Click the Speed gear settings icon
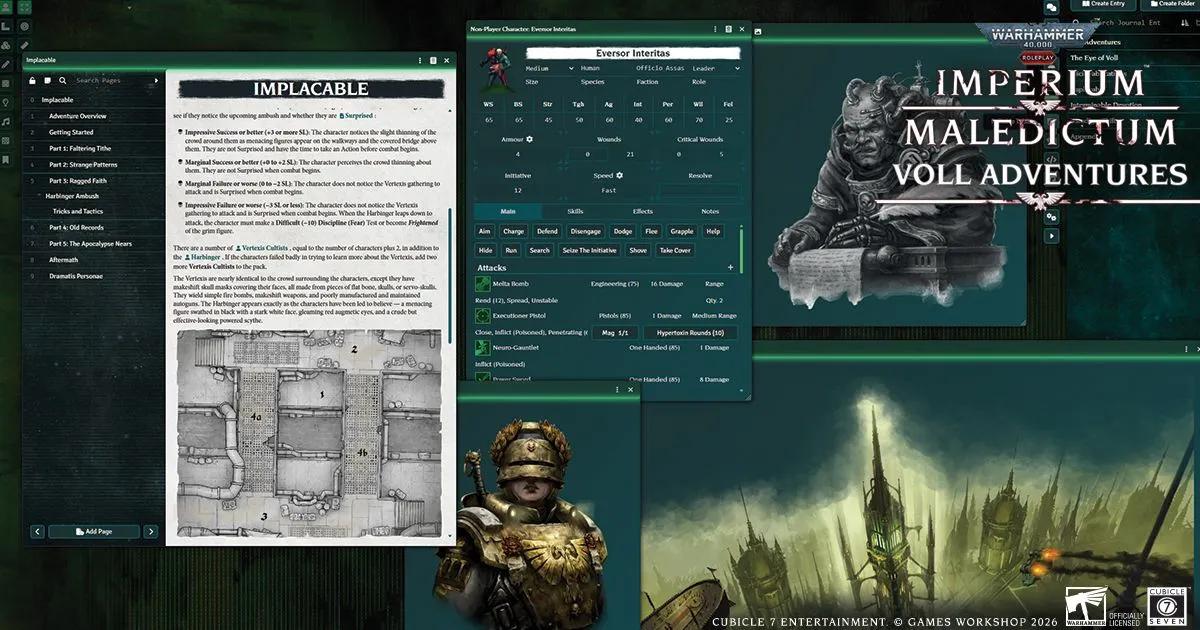This screenshot has width=1200, height=630. click(x=619, y=175)
